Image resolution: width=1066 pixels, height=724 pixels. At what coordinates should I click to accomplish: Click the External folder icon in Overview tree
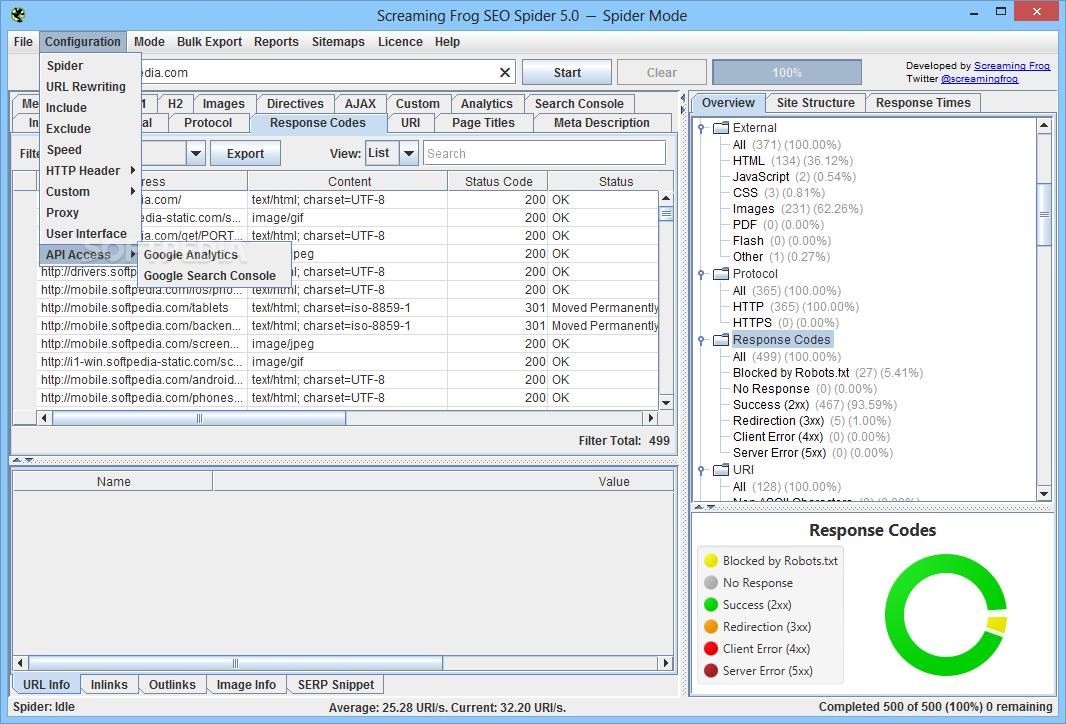[x=721, y=128]
